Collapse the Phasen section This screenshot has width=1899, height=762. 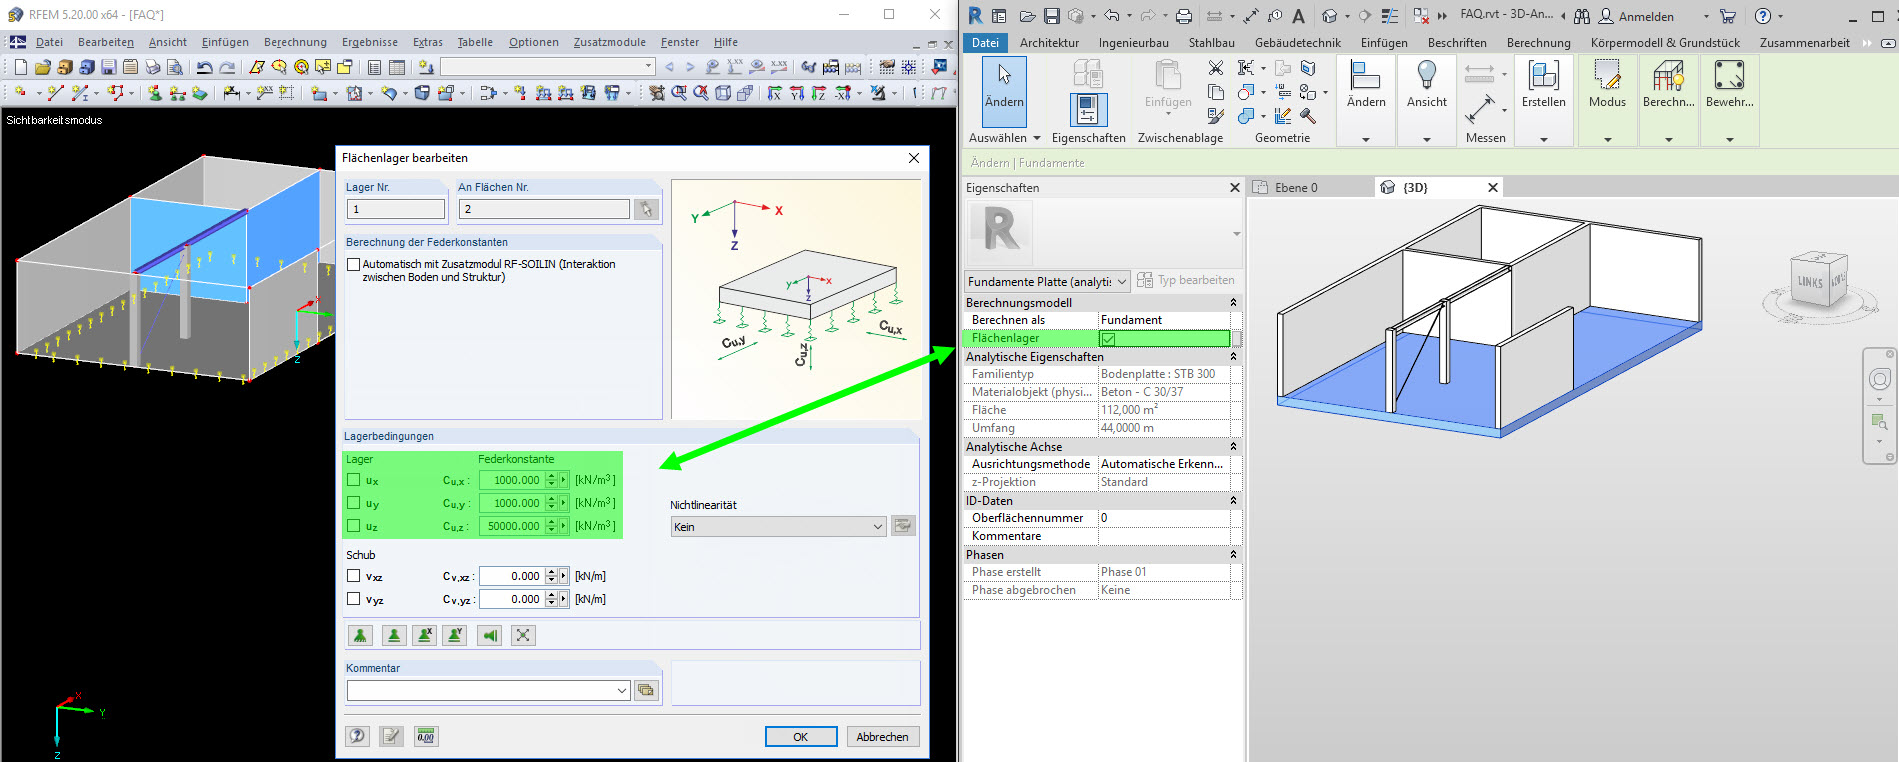pos(1233,555)
